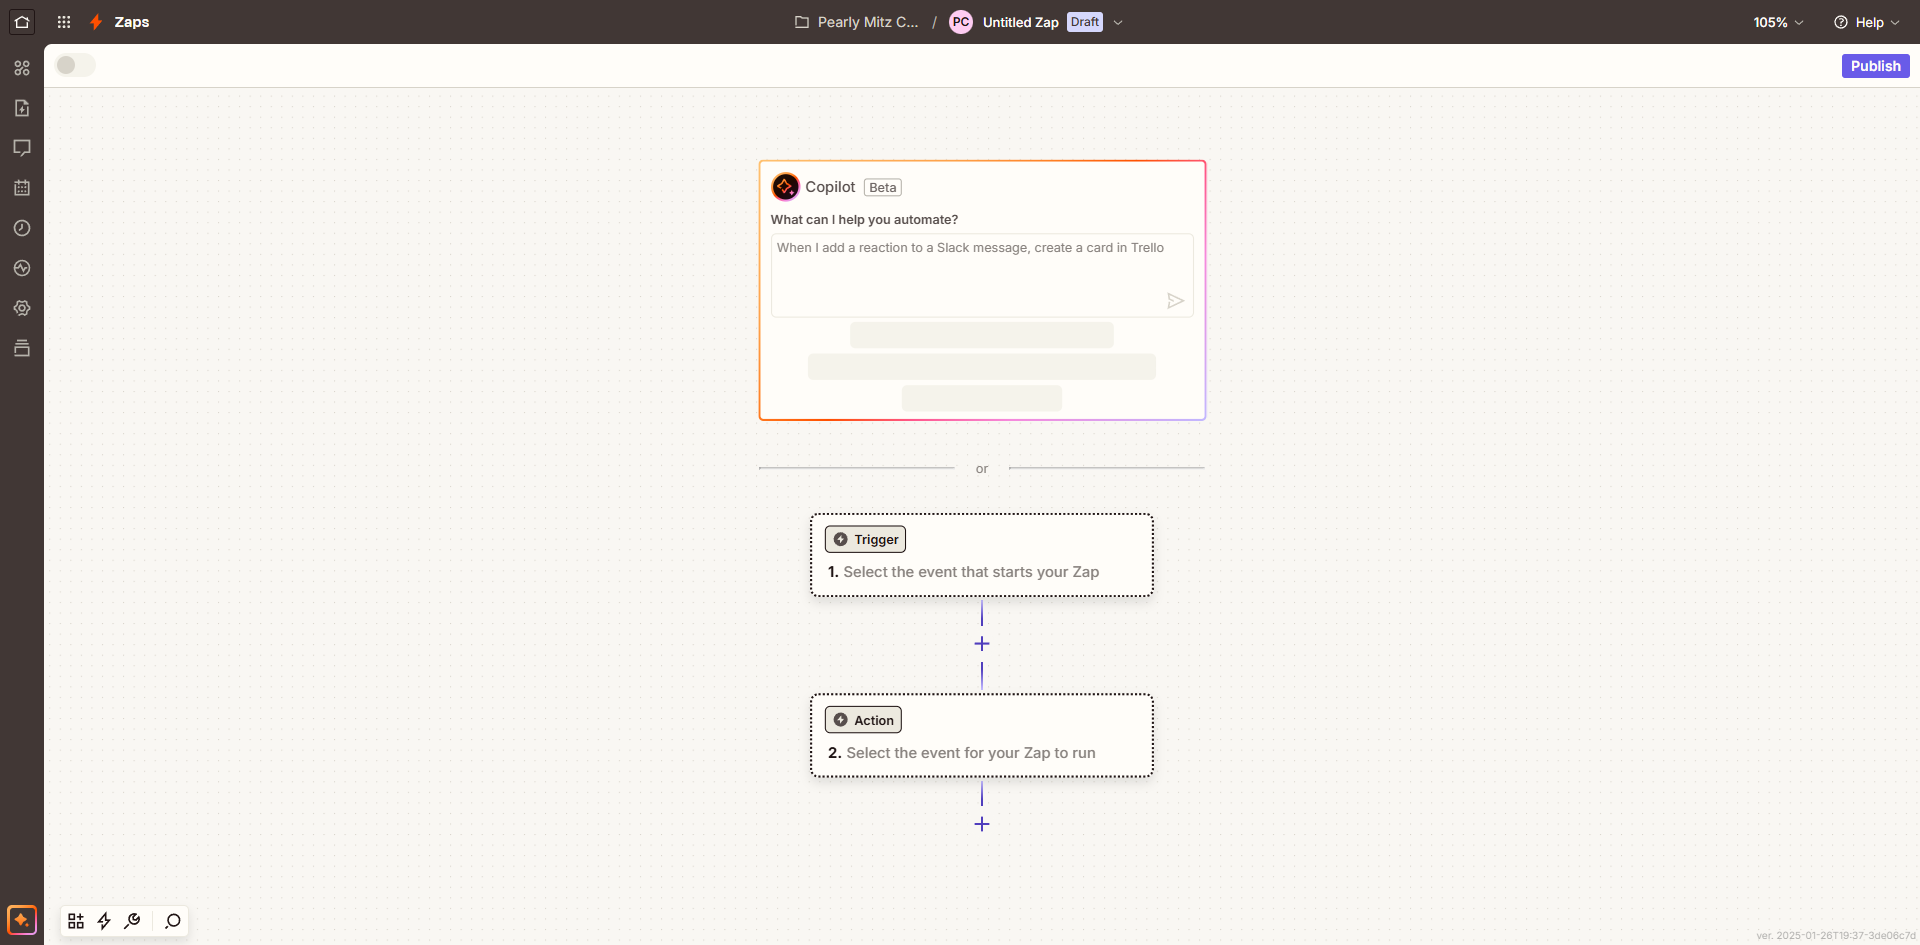This screenshot has width=1920, height=945.
Task: Open the Pearly Mitz folder breadcrumb
Action: click(x=857, y=22)
